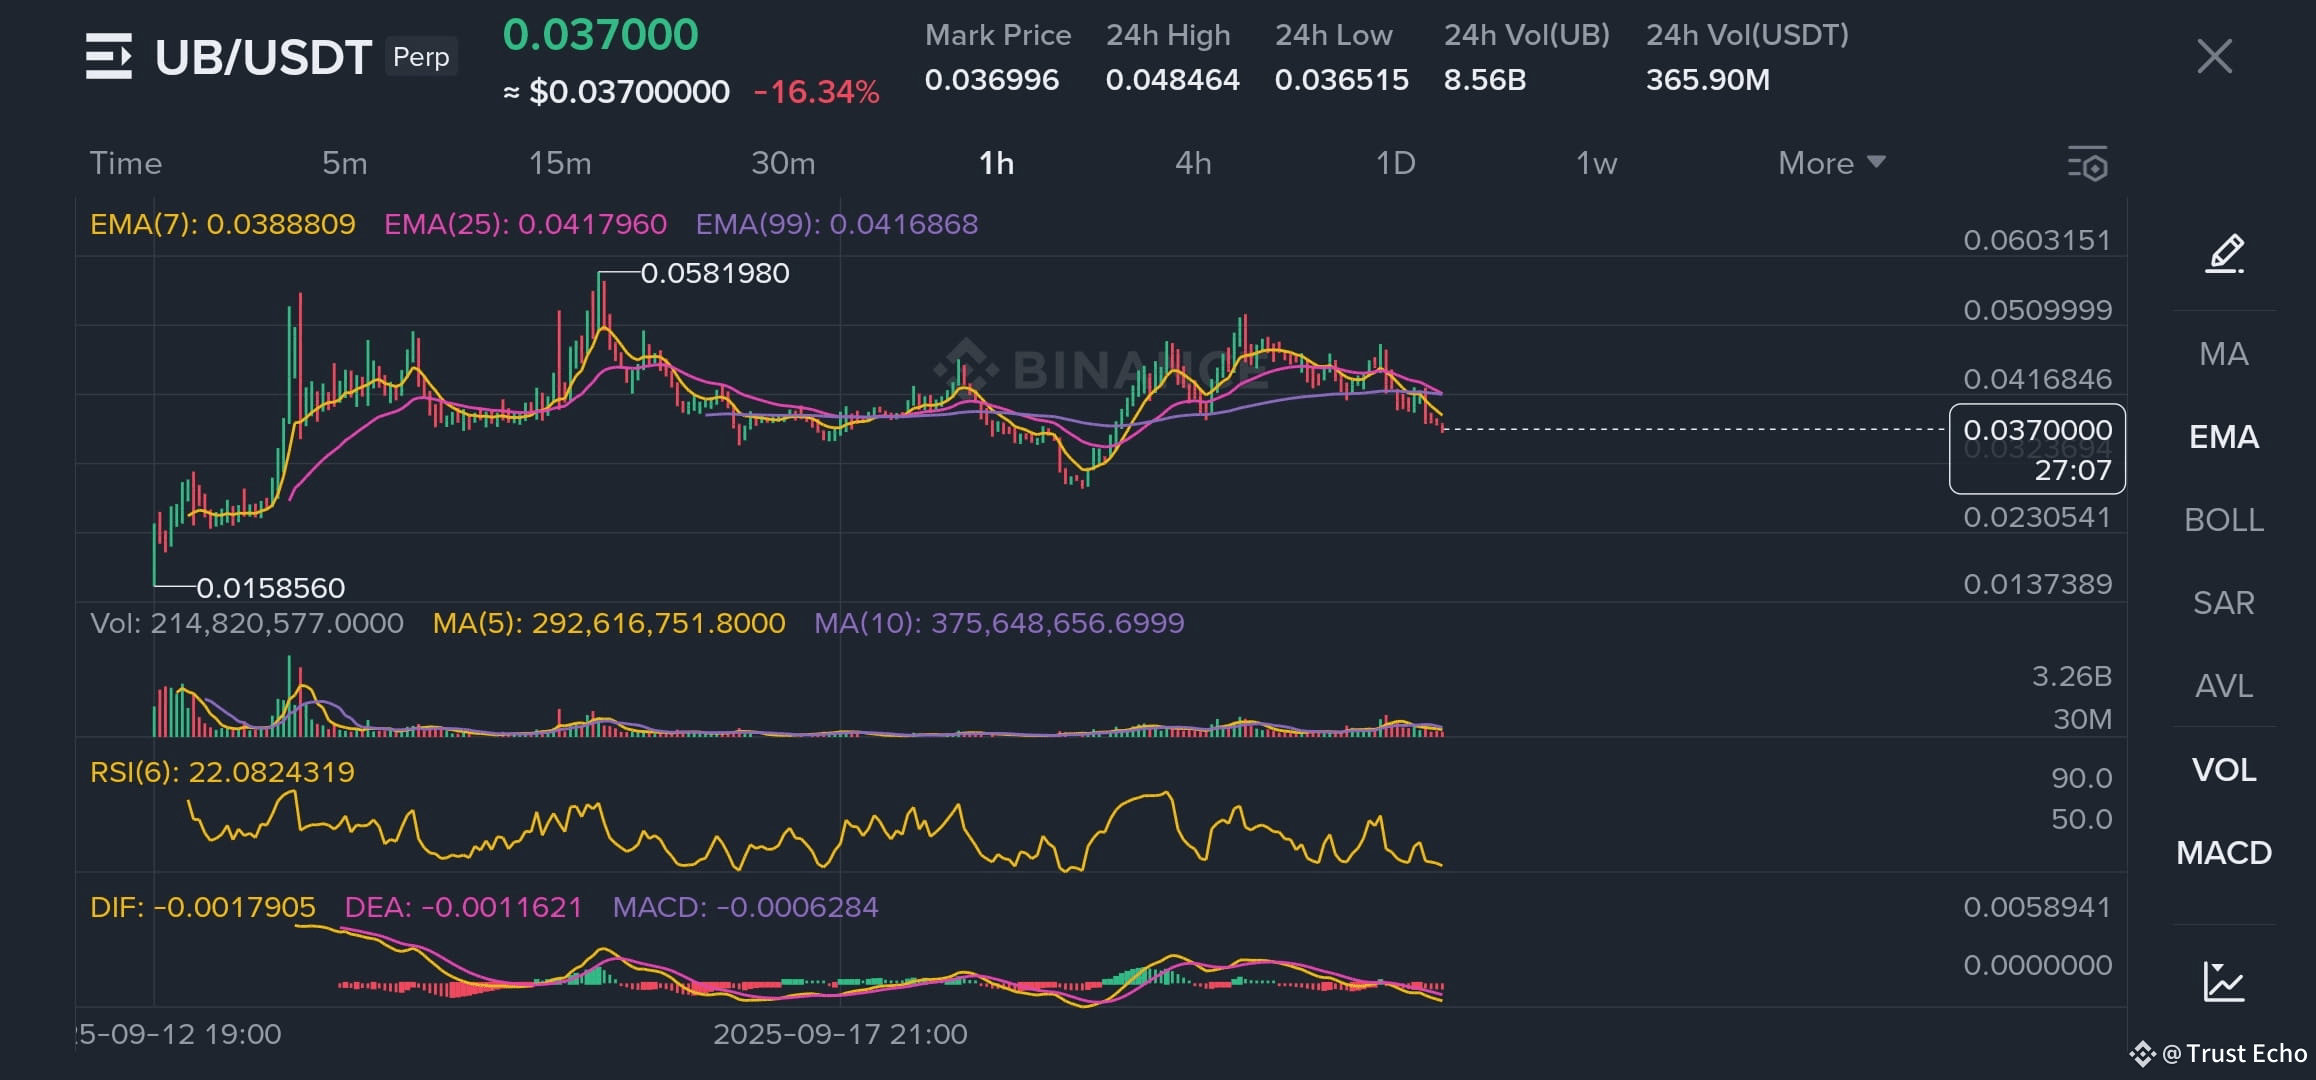Open the chart settings icon

2088,164
